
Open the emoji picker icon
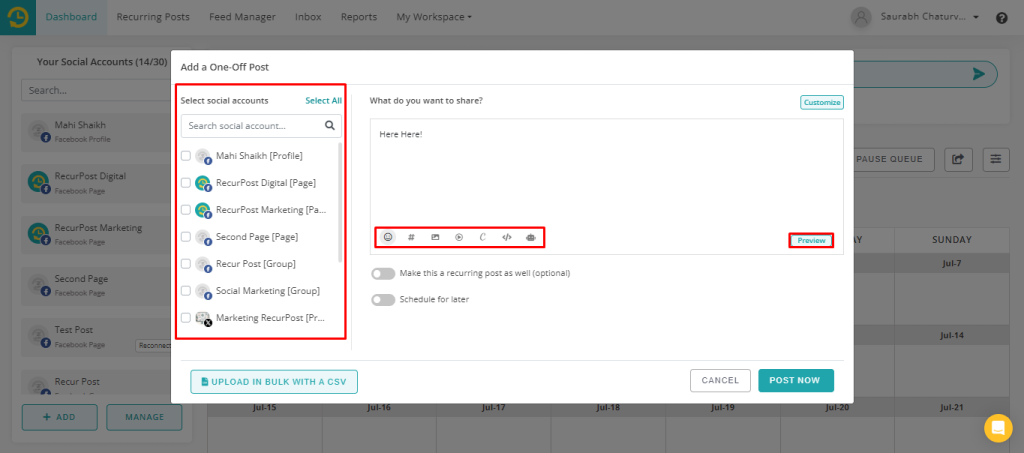pyautogui.click(x=388, y=238)
